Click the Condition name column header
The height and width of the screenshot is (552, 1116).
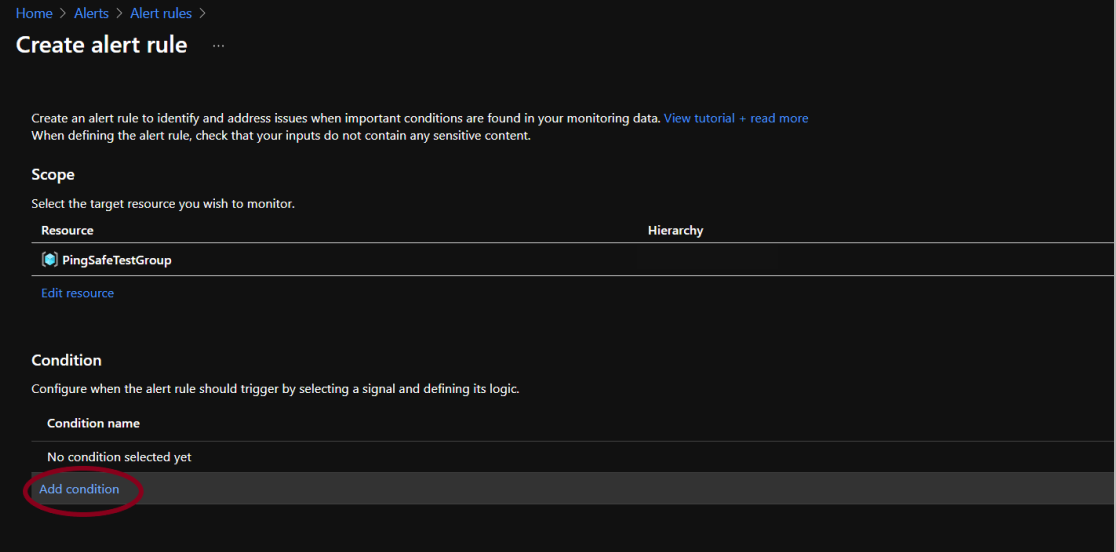[93, 423]
